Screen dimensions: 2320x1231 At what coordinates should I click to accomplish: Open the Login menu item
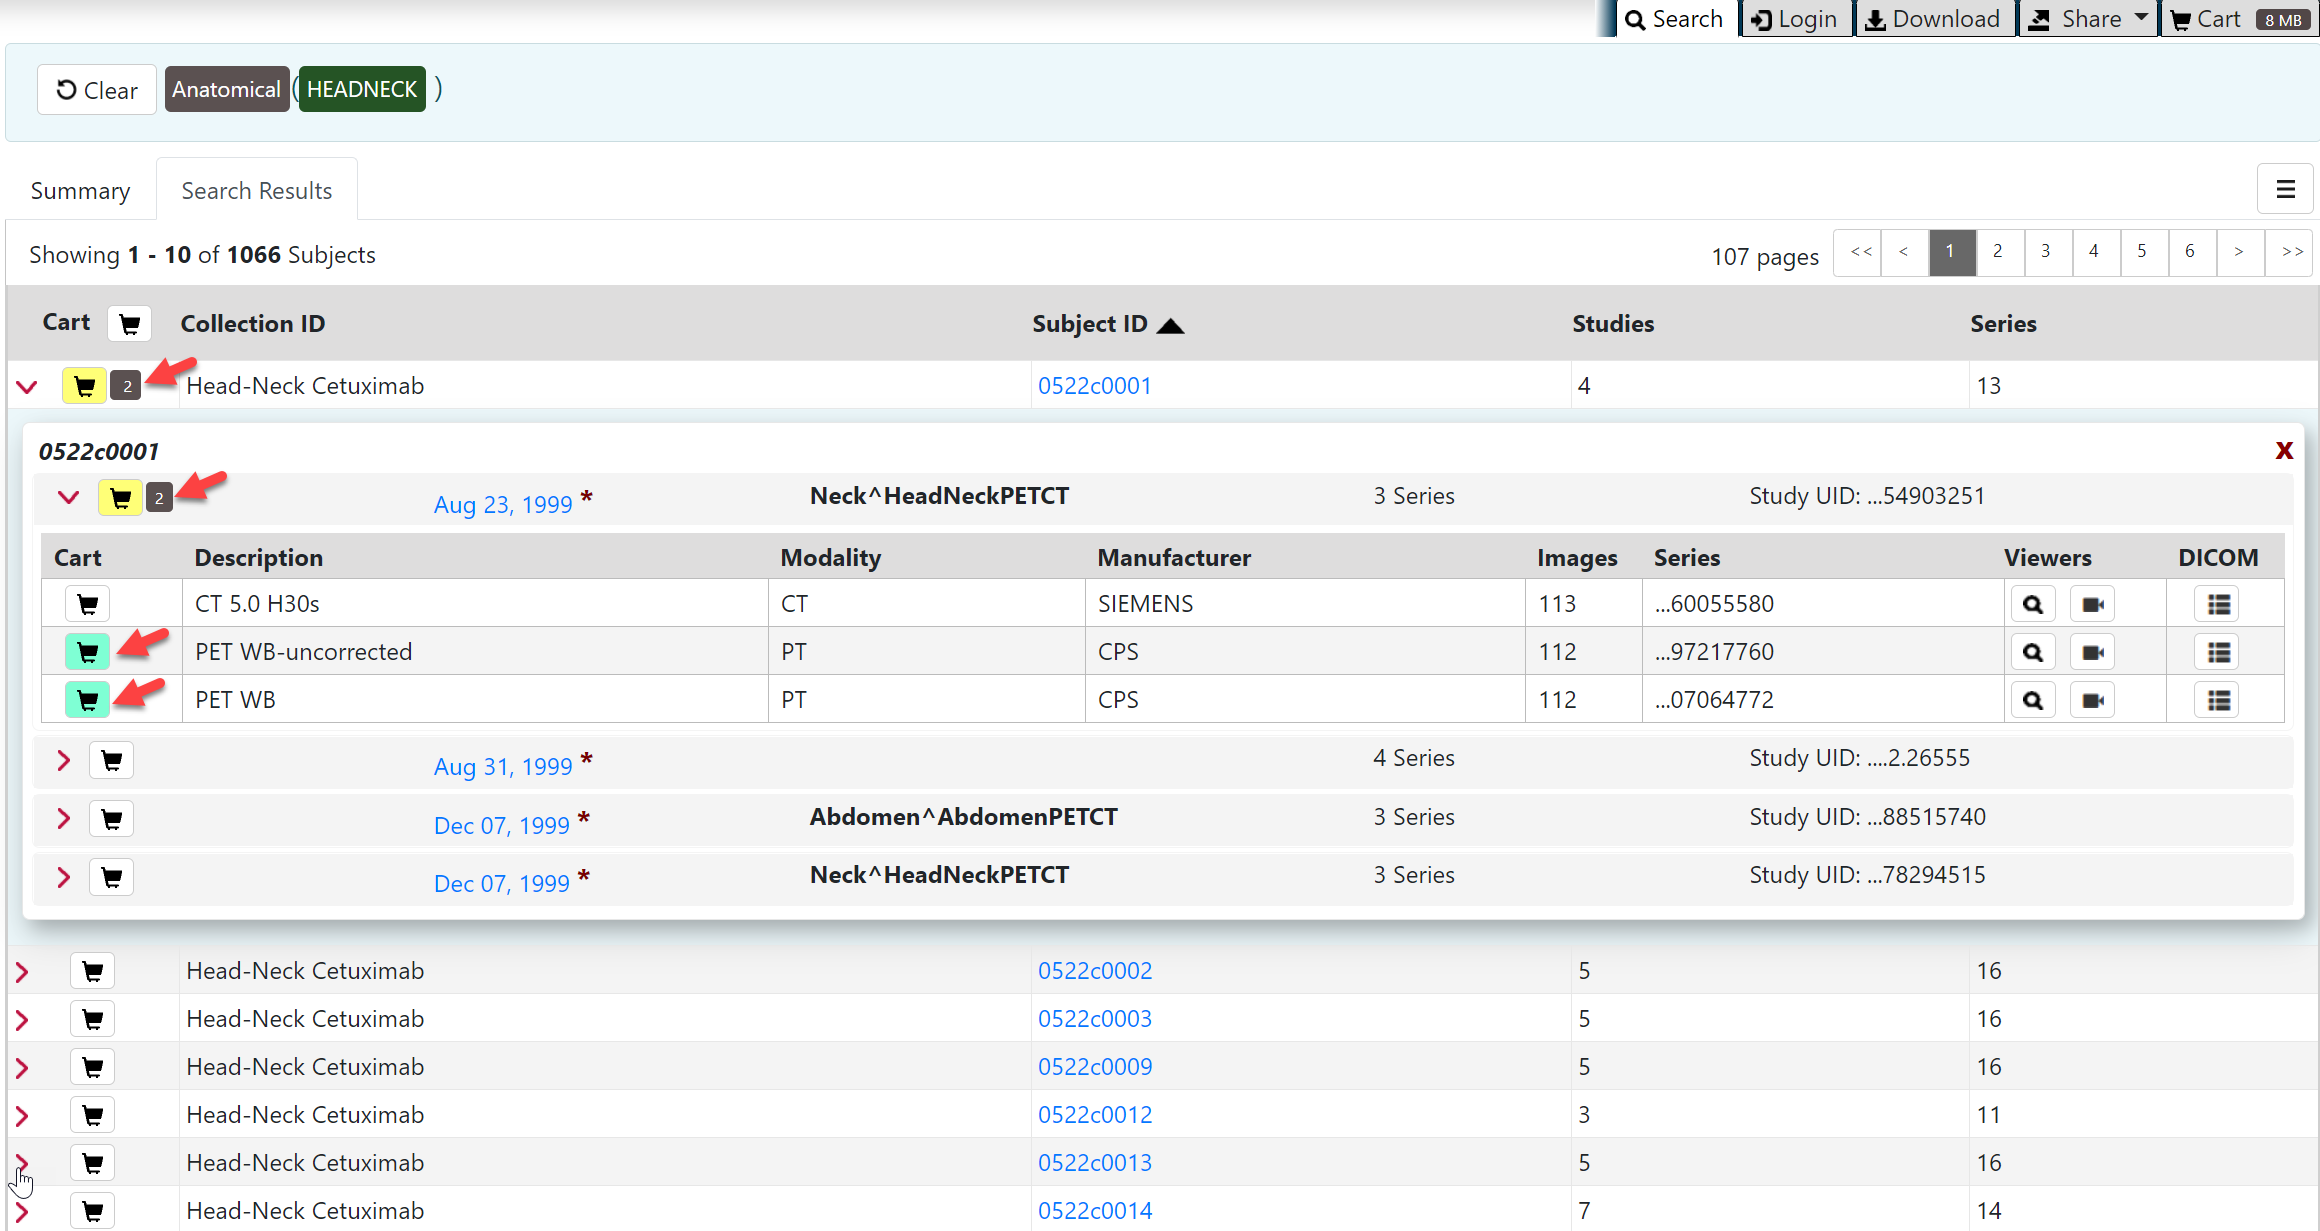pyautogui.click(x=1795, y=19)
